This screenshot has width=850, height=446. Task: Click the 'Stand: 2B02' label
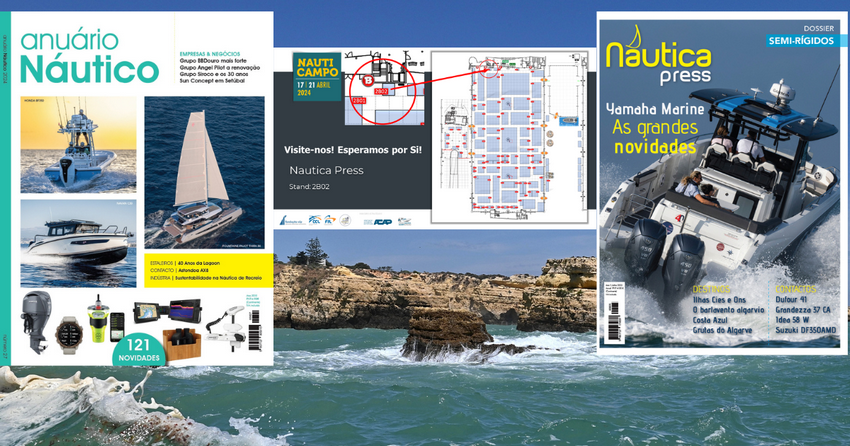point(309,186)
